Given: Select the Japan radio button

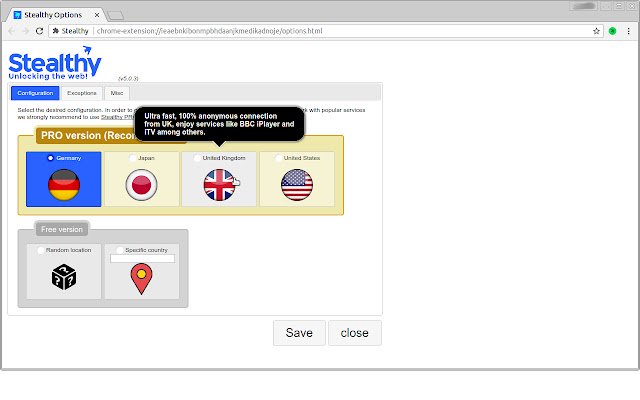Looking at the screenshot, I should (132, 158).
